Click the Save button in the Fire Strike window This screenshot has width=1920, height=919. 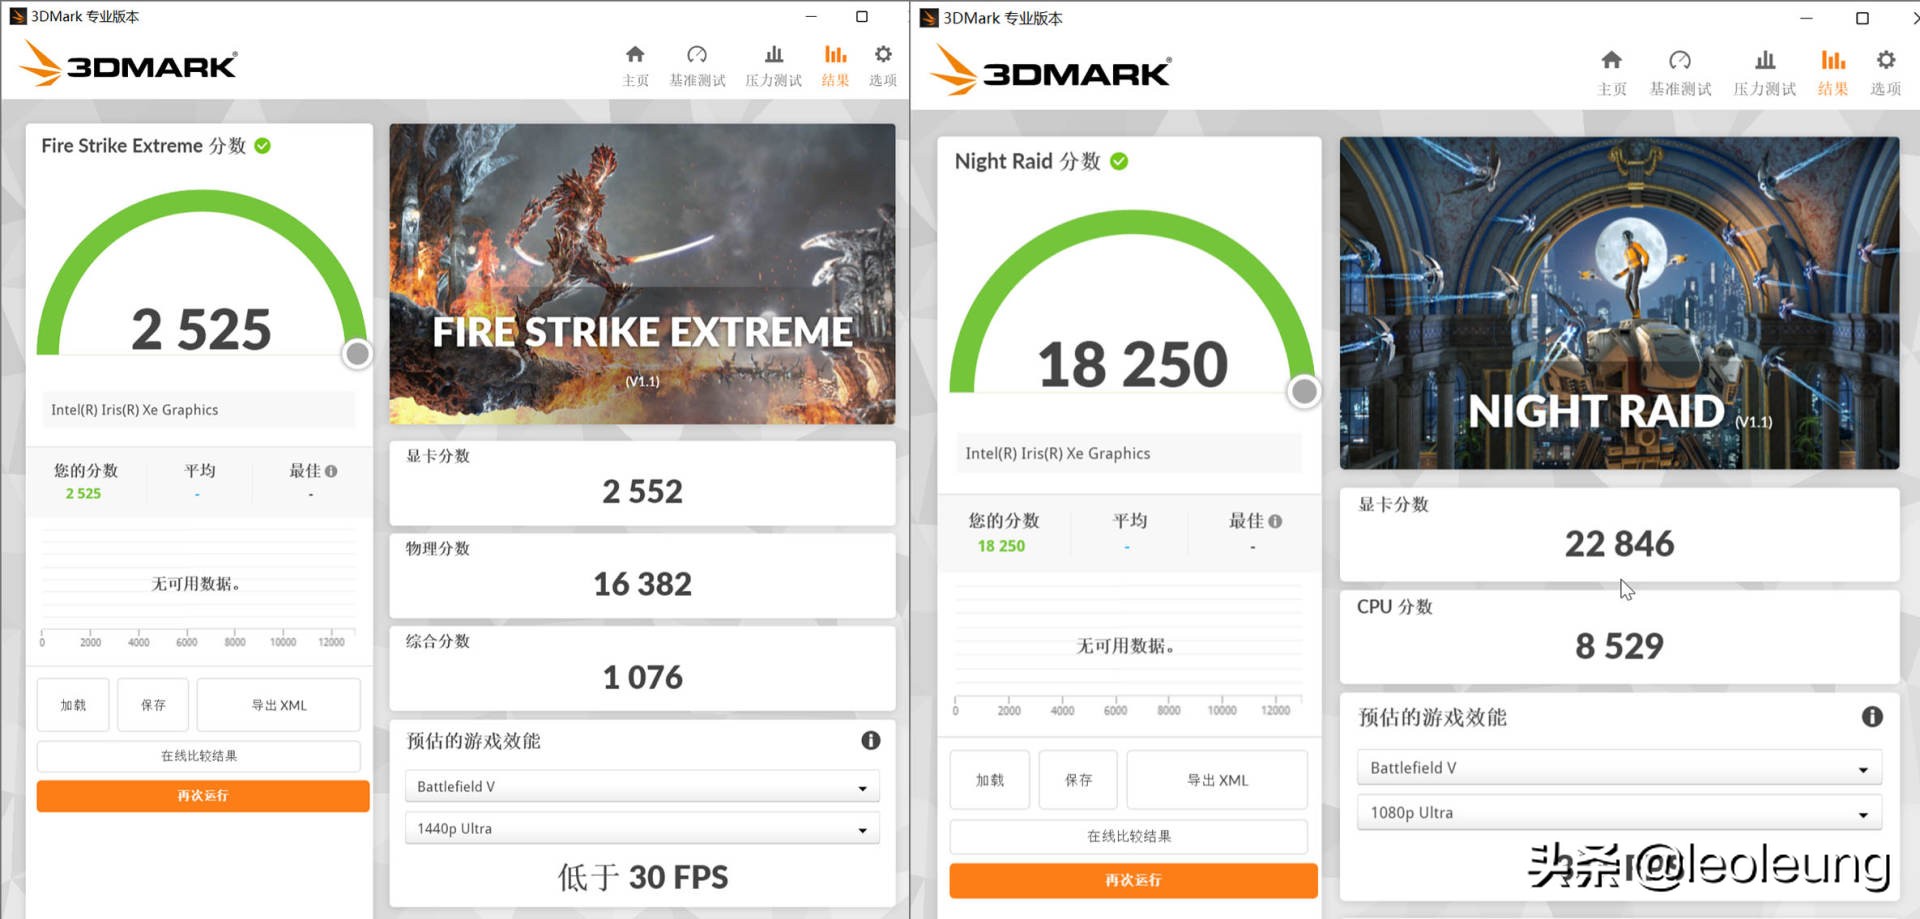tap(153, 705)
